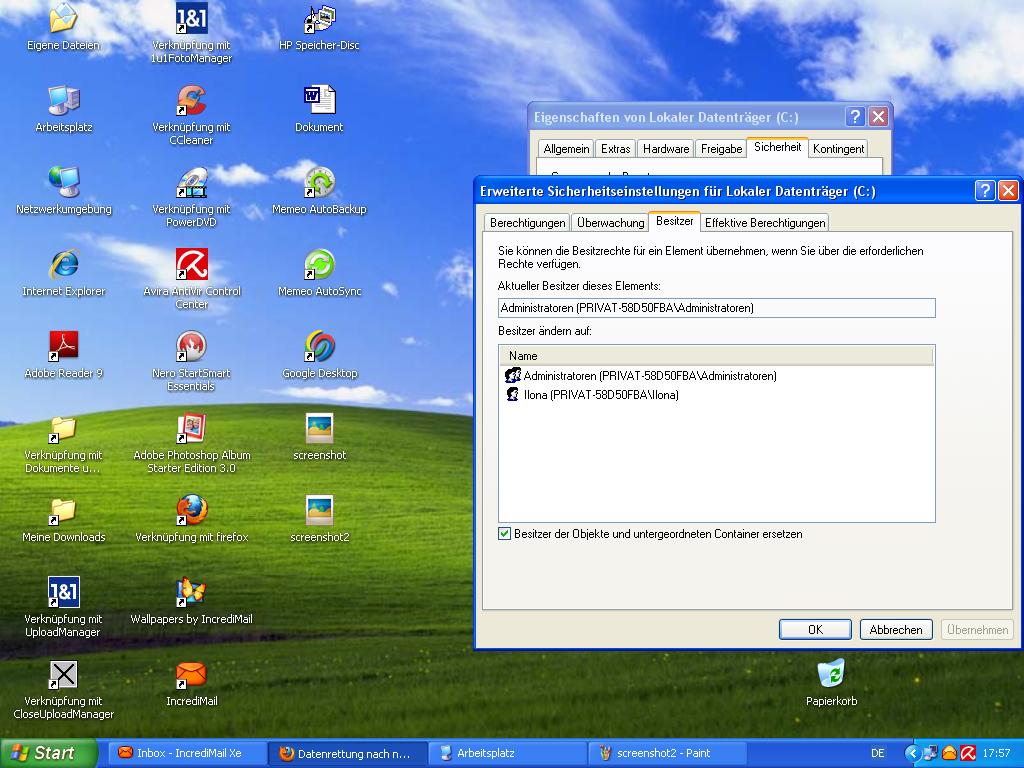This screenshot has width=1024, height=768.
Task: Switch to Überwachung tab
Action: 610,223
